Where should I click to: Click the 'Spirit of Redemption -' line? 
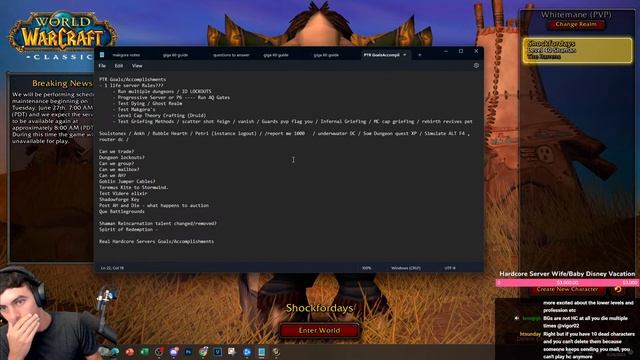click(x=128, y=229)
